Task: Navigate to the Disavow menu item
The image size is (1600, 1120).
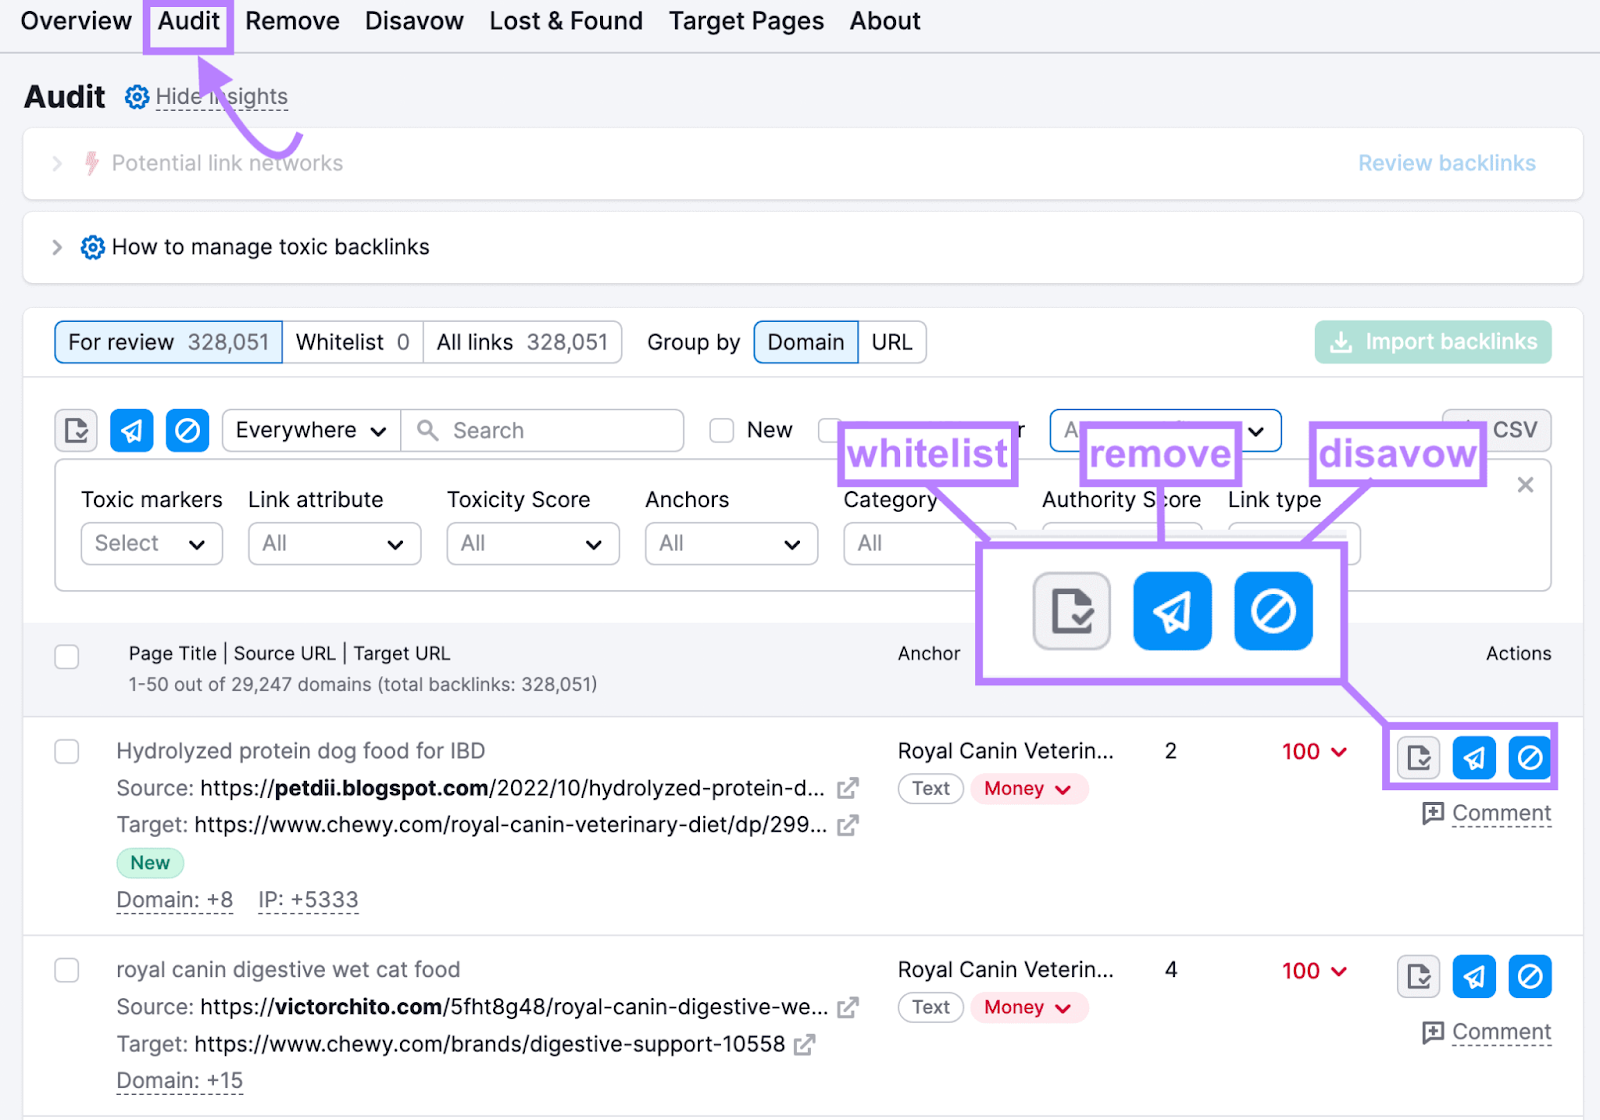Action: pyautogui.click(x=413, y=20)
